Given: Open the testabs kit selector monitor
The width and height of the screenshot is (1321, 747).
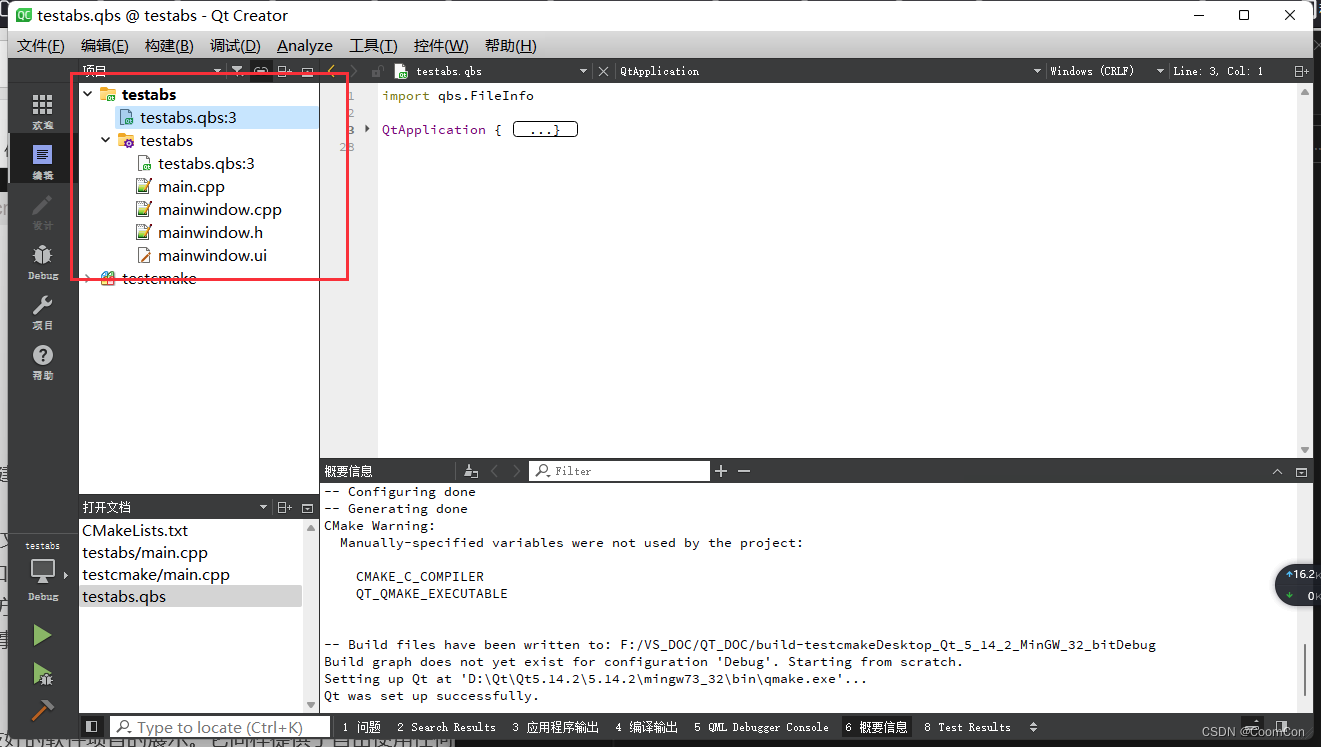Looking at the screenshot, I should [x=42, y=574].
